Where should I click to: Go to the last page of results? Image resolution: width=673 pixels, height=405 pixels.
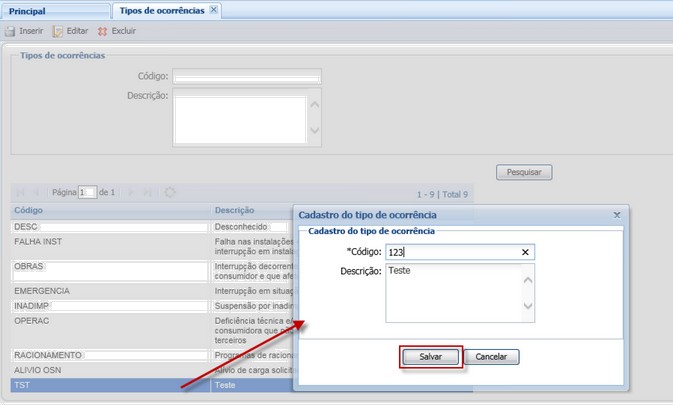[147, 192]
